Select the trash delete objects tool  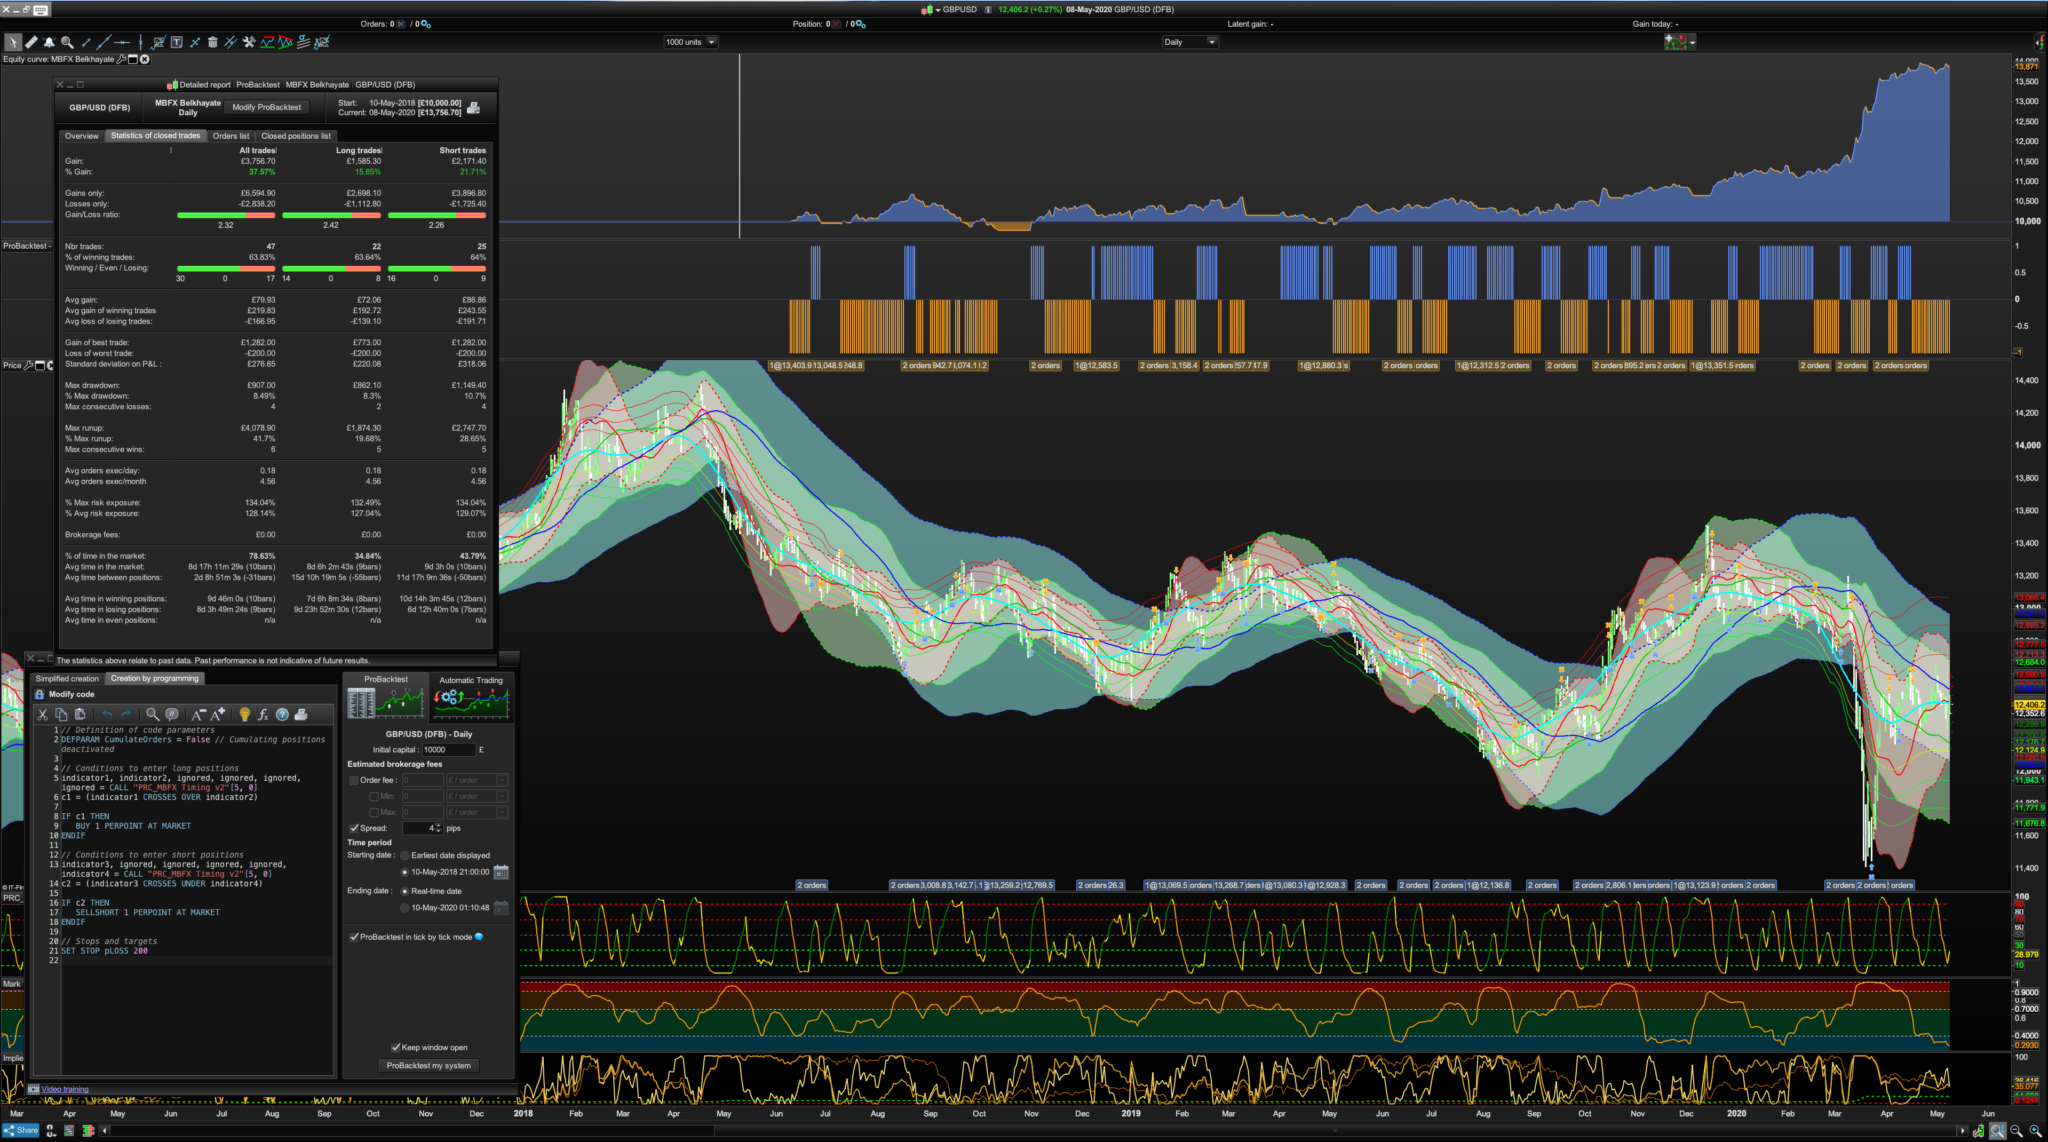(x=212, y=42)
